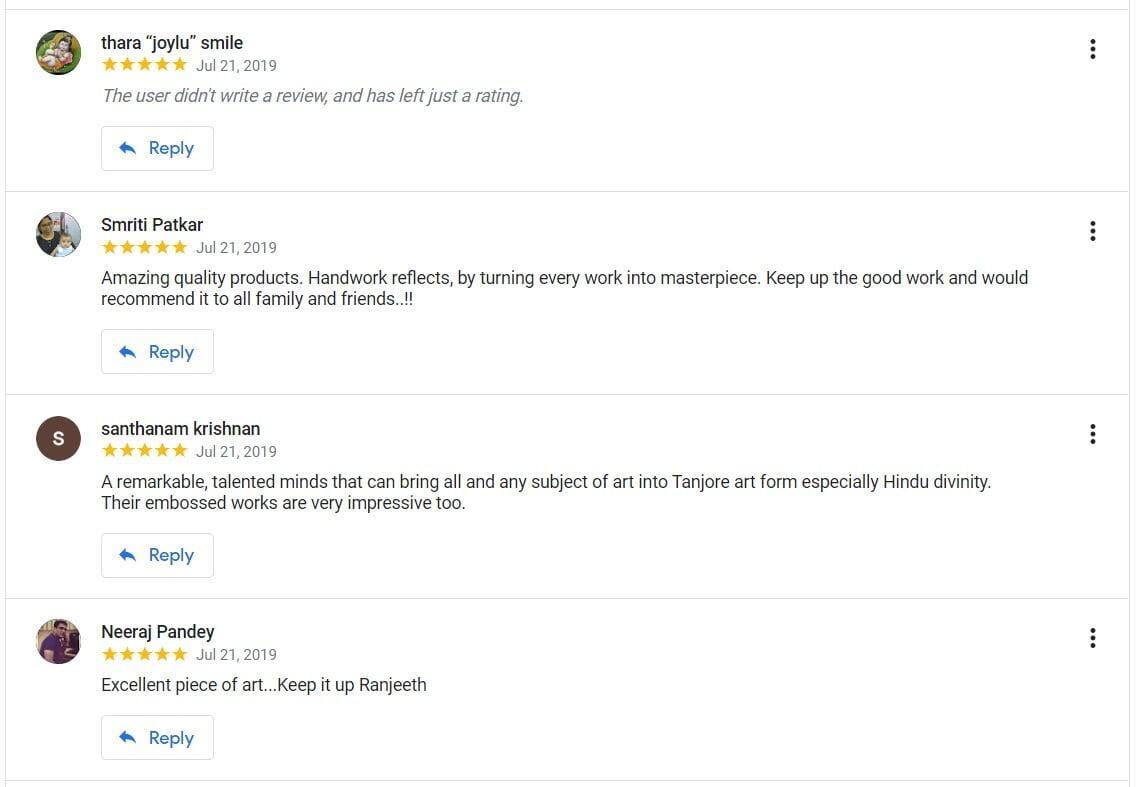Reply to thara "joylu" smile's rating
This screenshot has height=787, width=1146.
157,148
